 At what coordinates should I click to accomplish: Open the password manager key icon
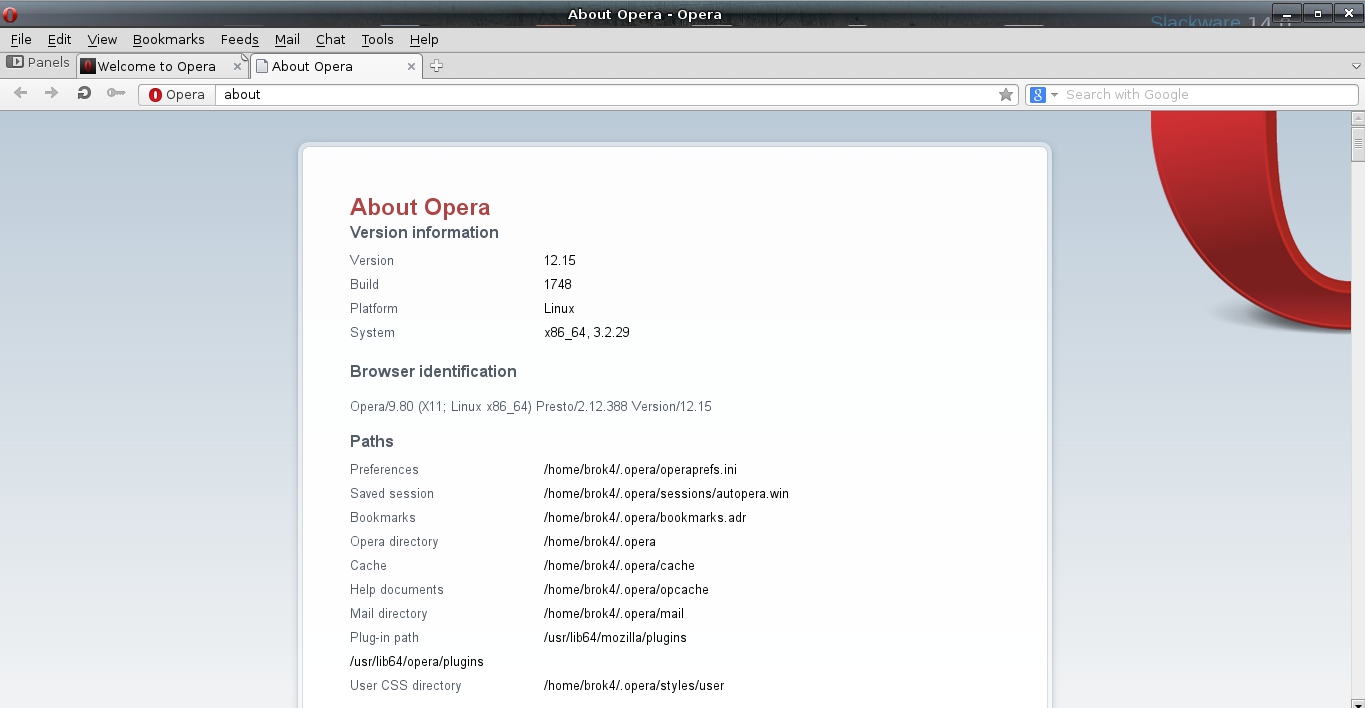coord(116,94)
